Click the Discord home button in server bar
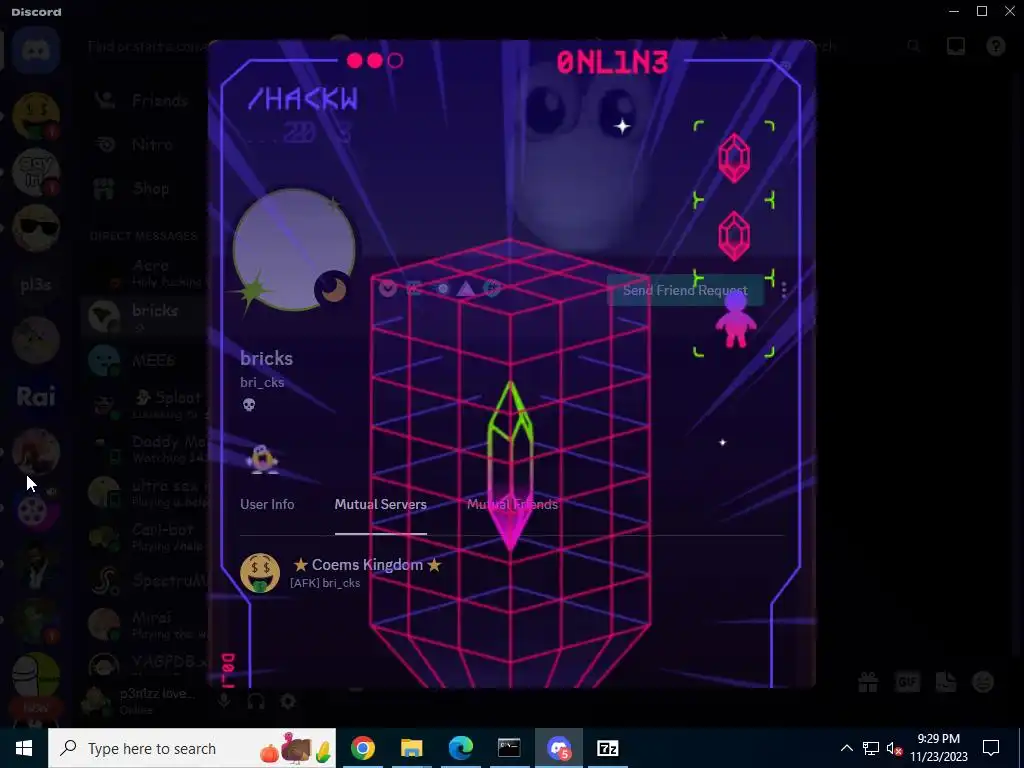This screenshot has height=768, width=1024. 37,50
